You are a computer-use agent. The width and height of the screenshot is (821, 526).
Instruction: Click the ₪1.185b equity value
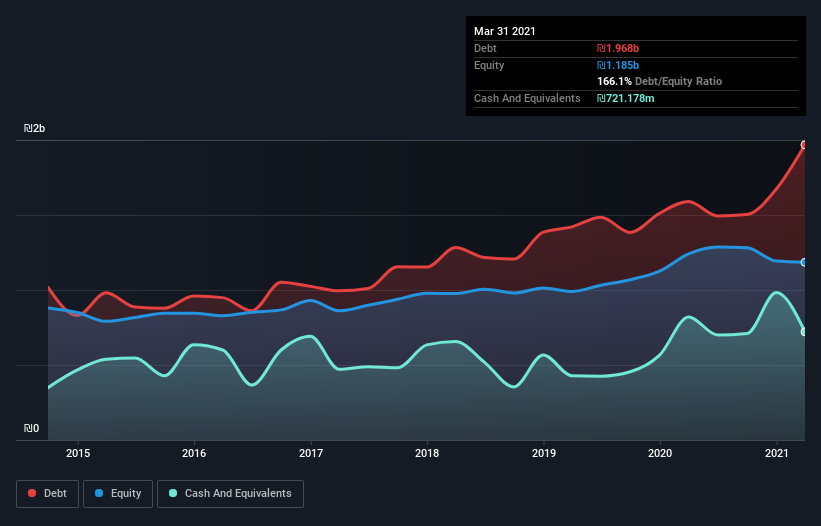tap(618, 65)
